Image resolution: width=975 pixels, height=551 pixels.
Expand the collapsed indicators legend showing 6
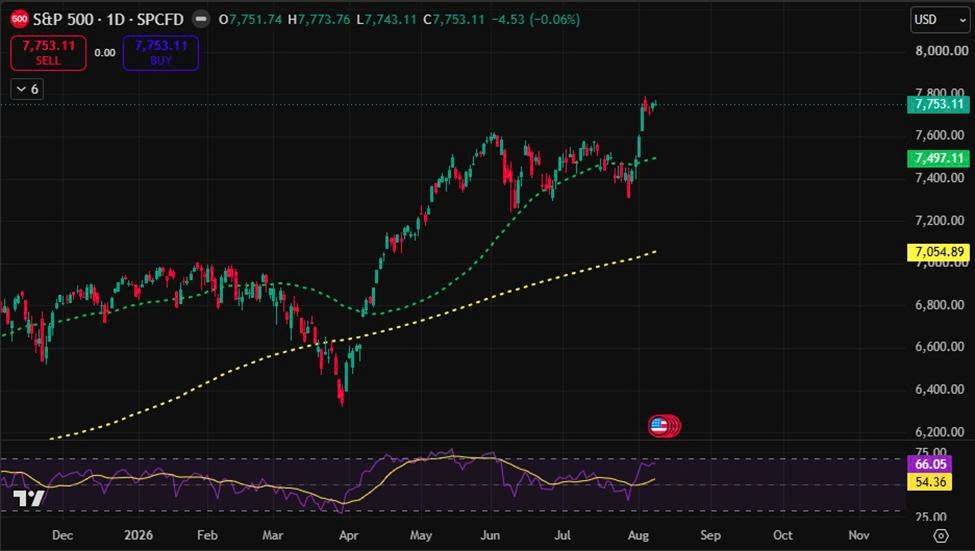click(27, 90)
